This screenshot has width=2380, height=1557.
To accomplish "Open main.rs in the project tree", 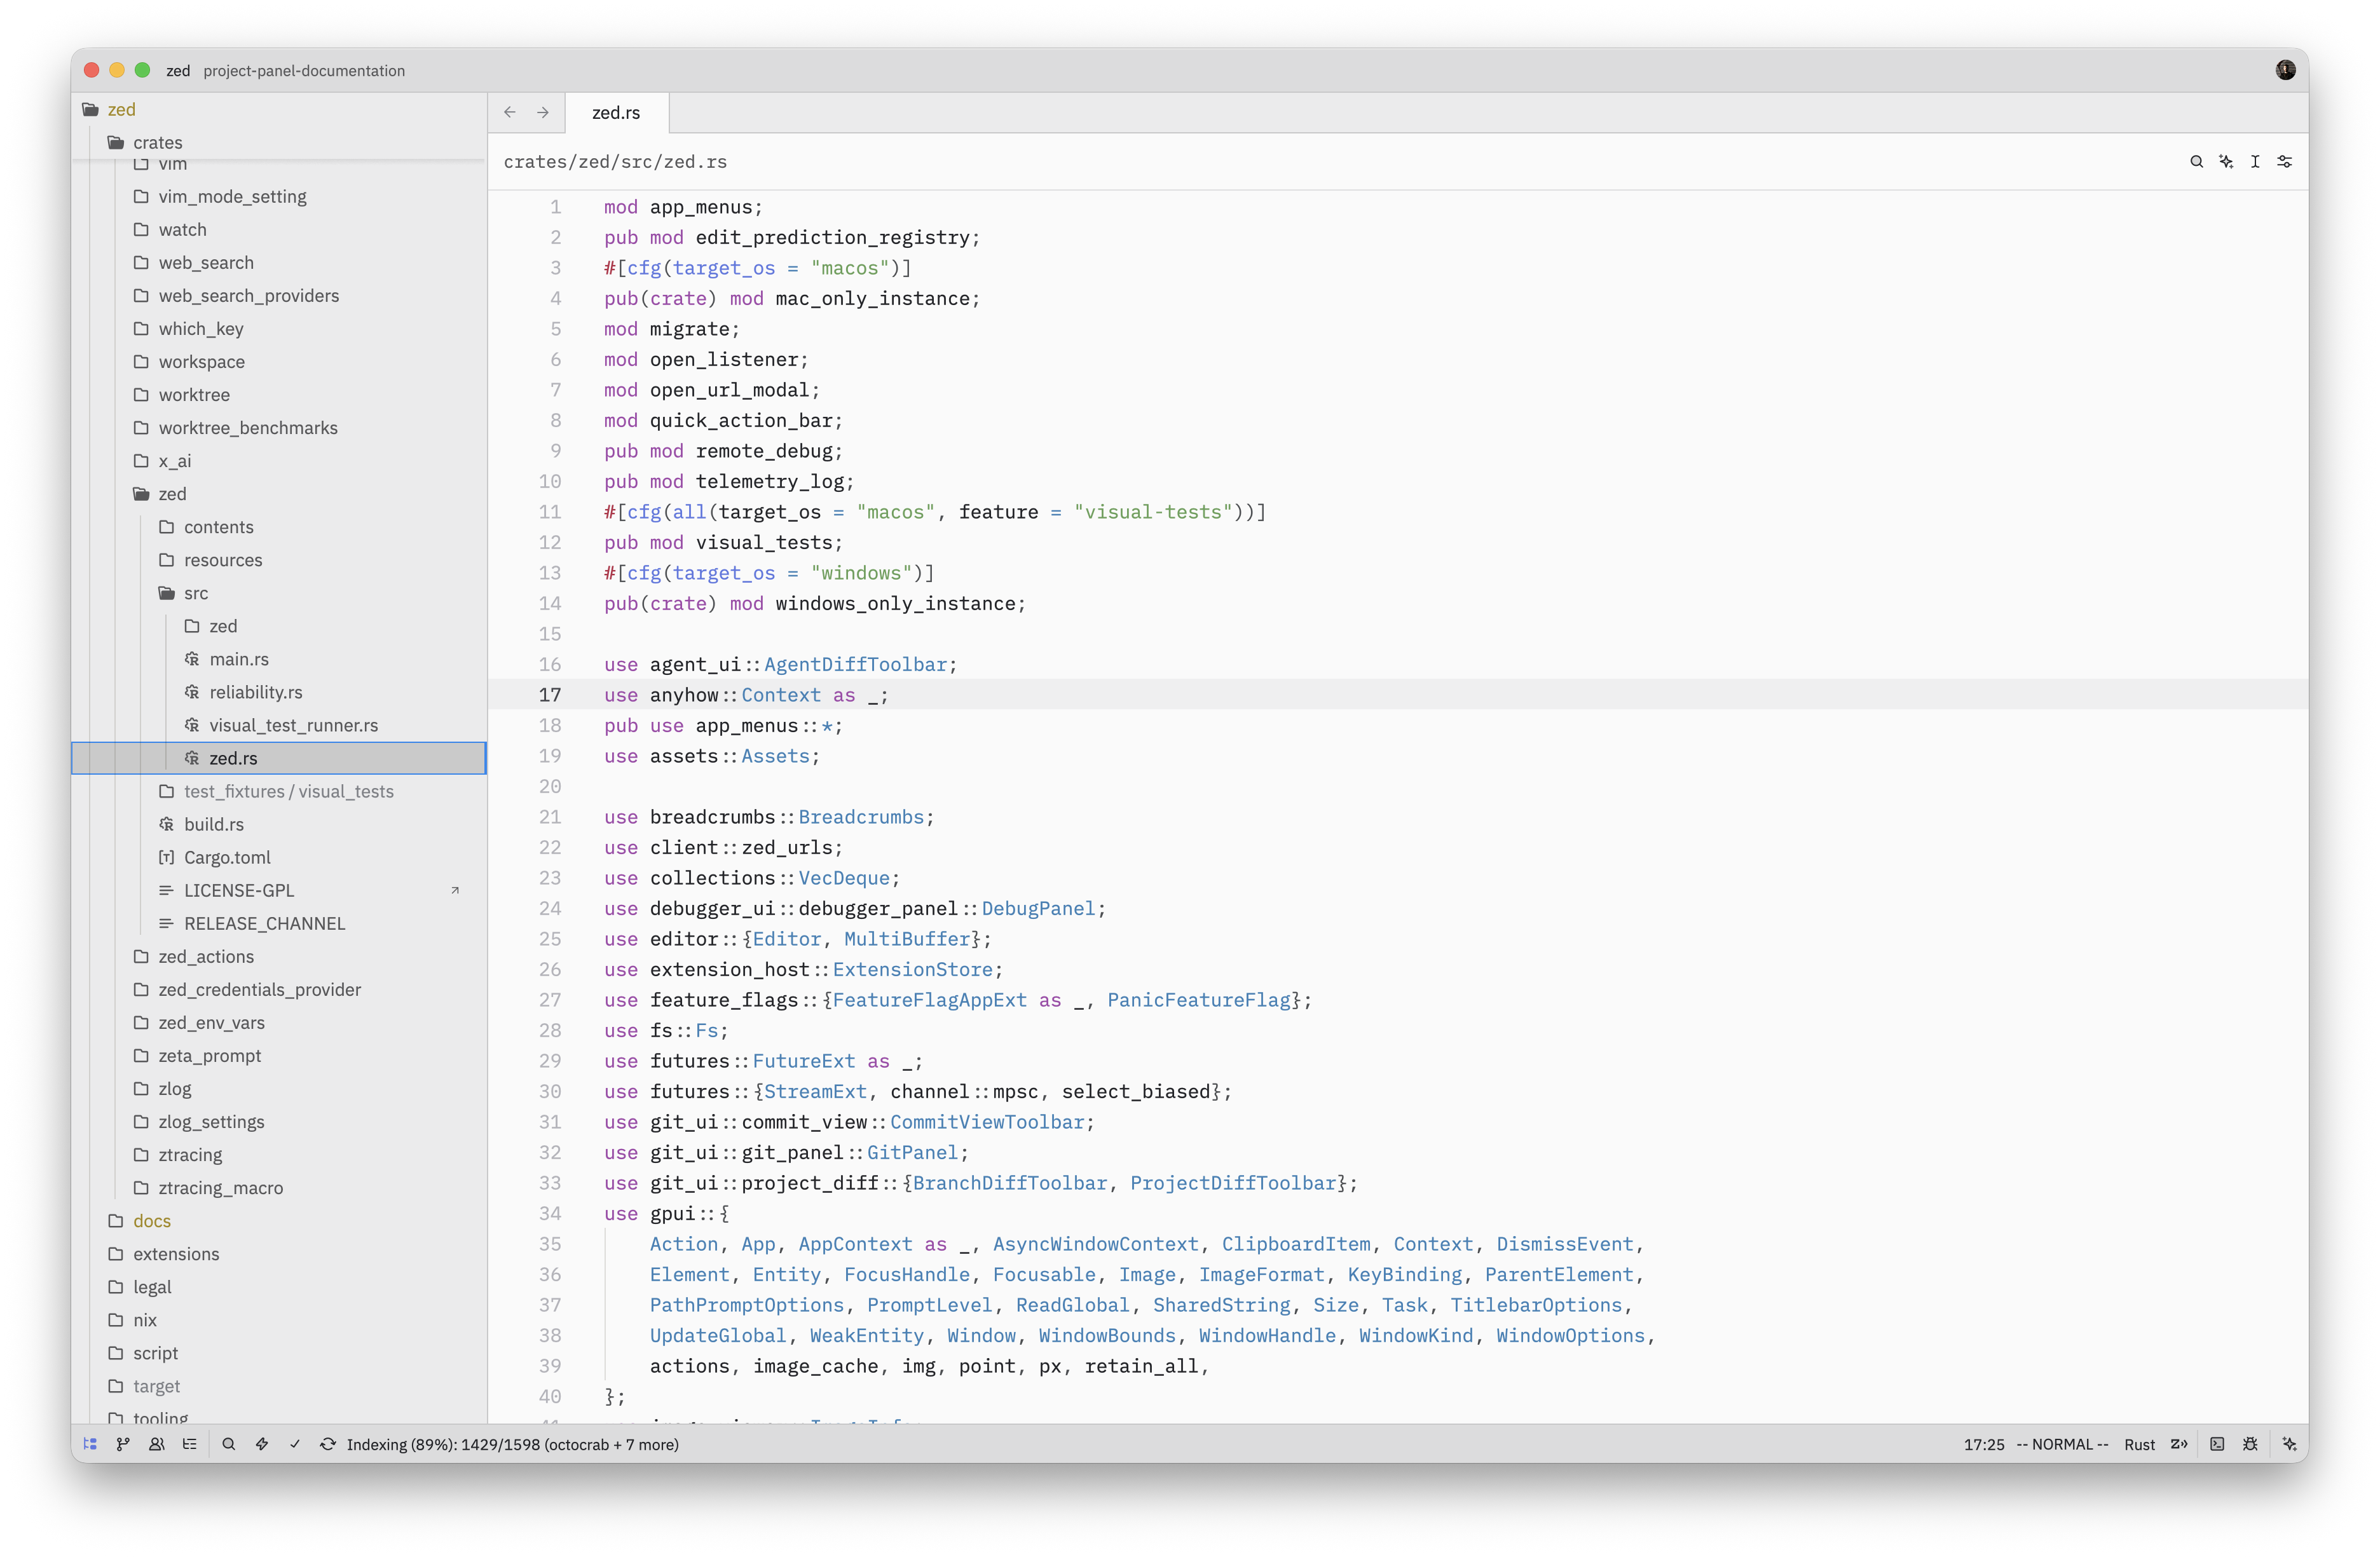I will tap(239, 659).
